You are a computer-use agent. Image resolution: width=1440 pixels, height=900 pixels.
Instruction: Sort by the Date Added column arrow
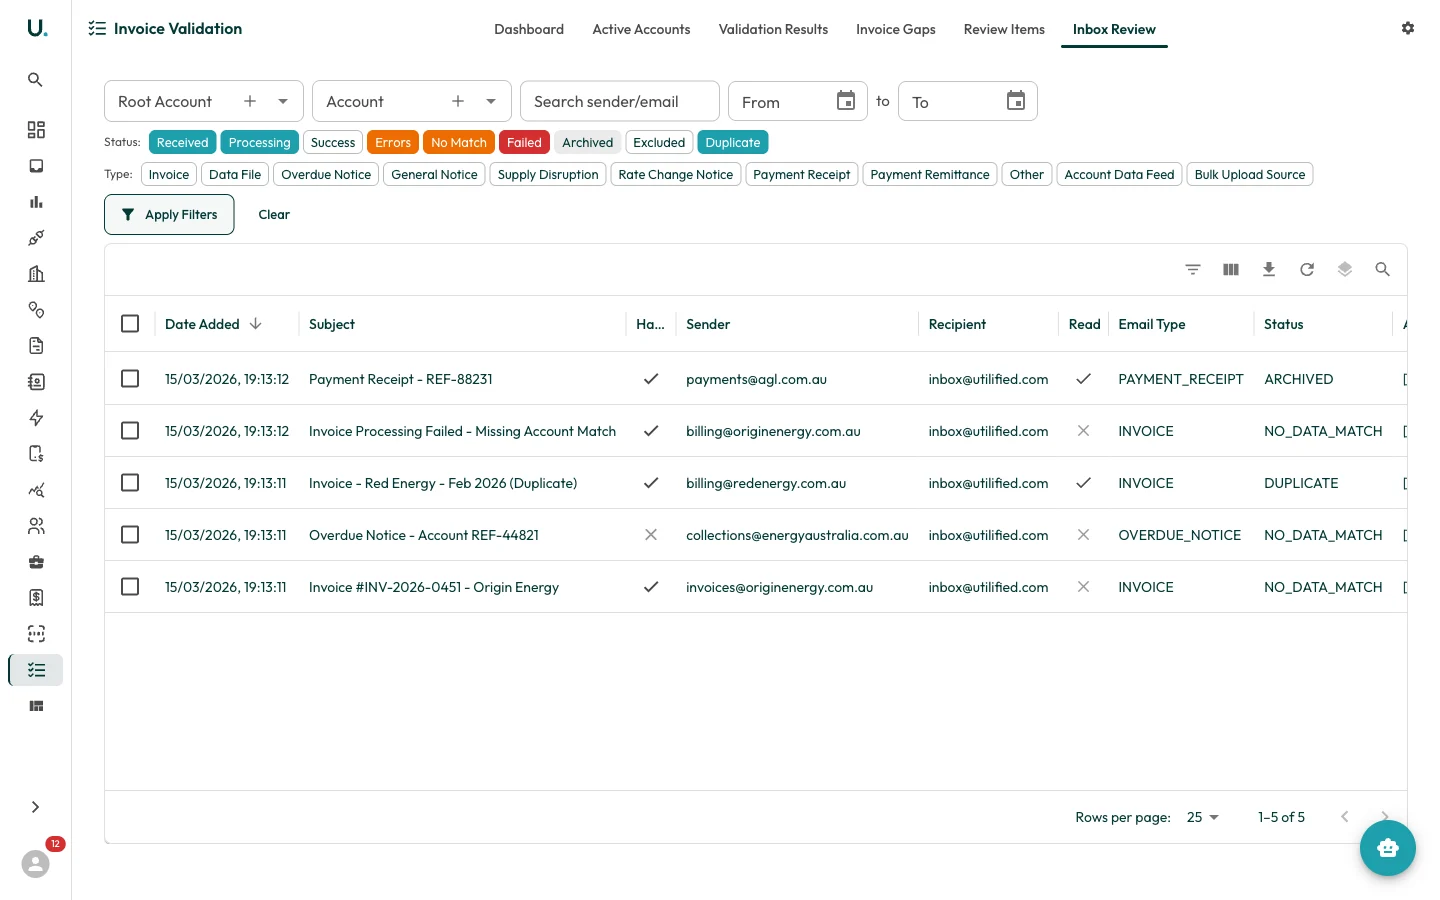(256, 324)
